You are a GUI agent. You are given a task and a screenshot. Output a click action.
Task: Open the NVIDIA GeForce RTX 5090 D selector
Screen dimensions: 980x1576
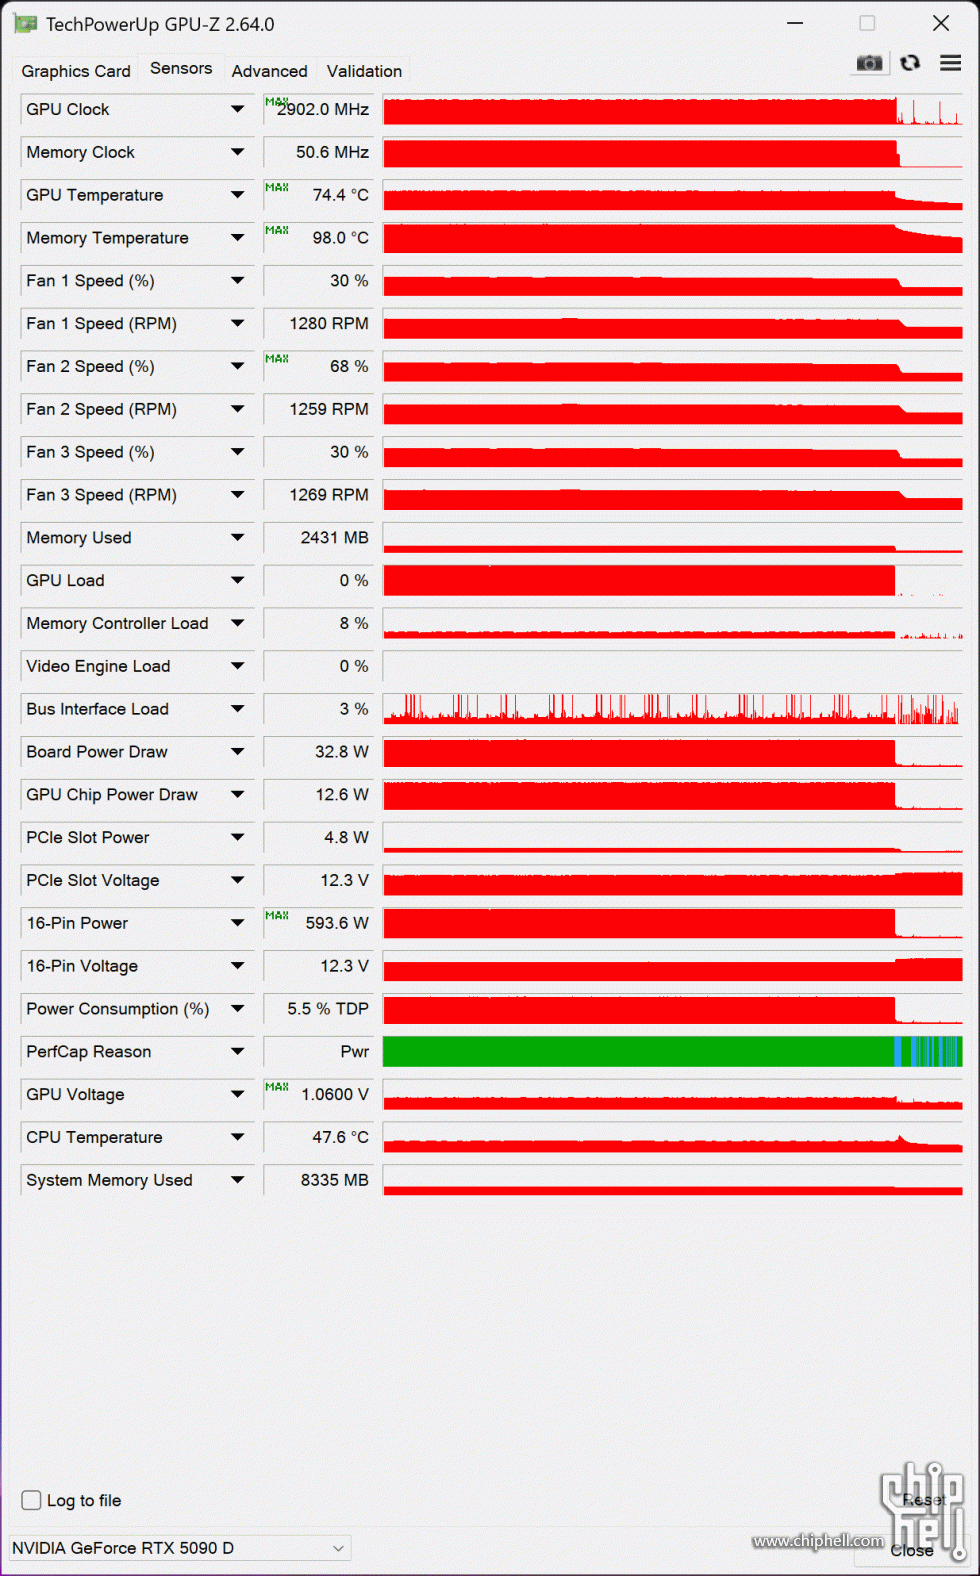click(x=180, y=1548)
